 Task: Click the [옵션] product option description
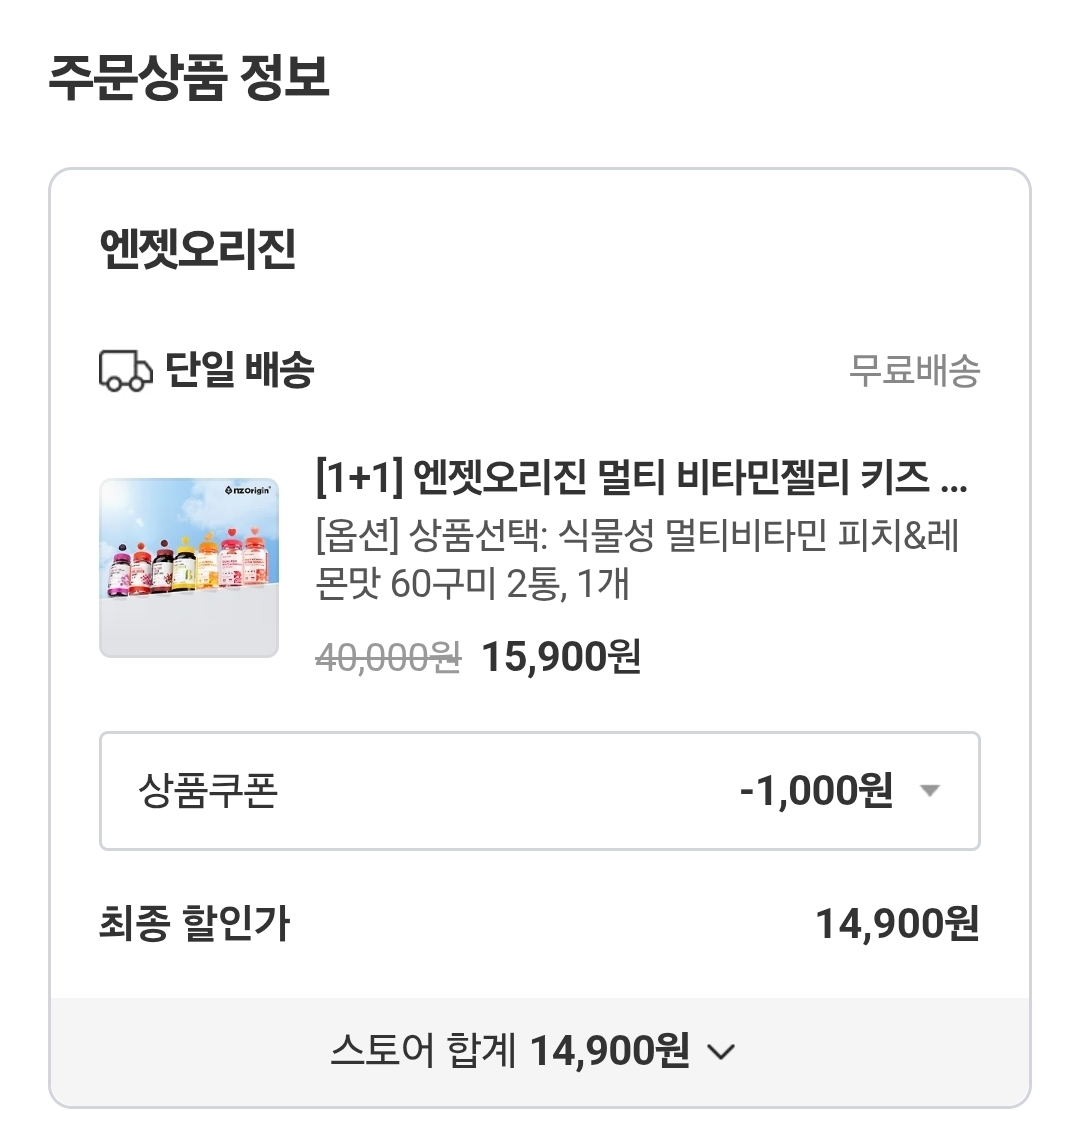point(637,559)
